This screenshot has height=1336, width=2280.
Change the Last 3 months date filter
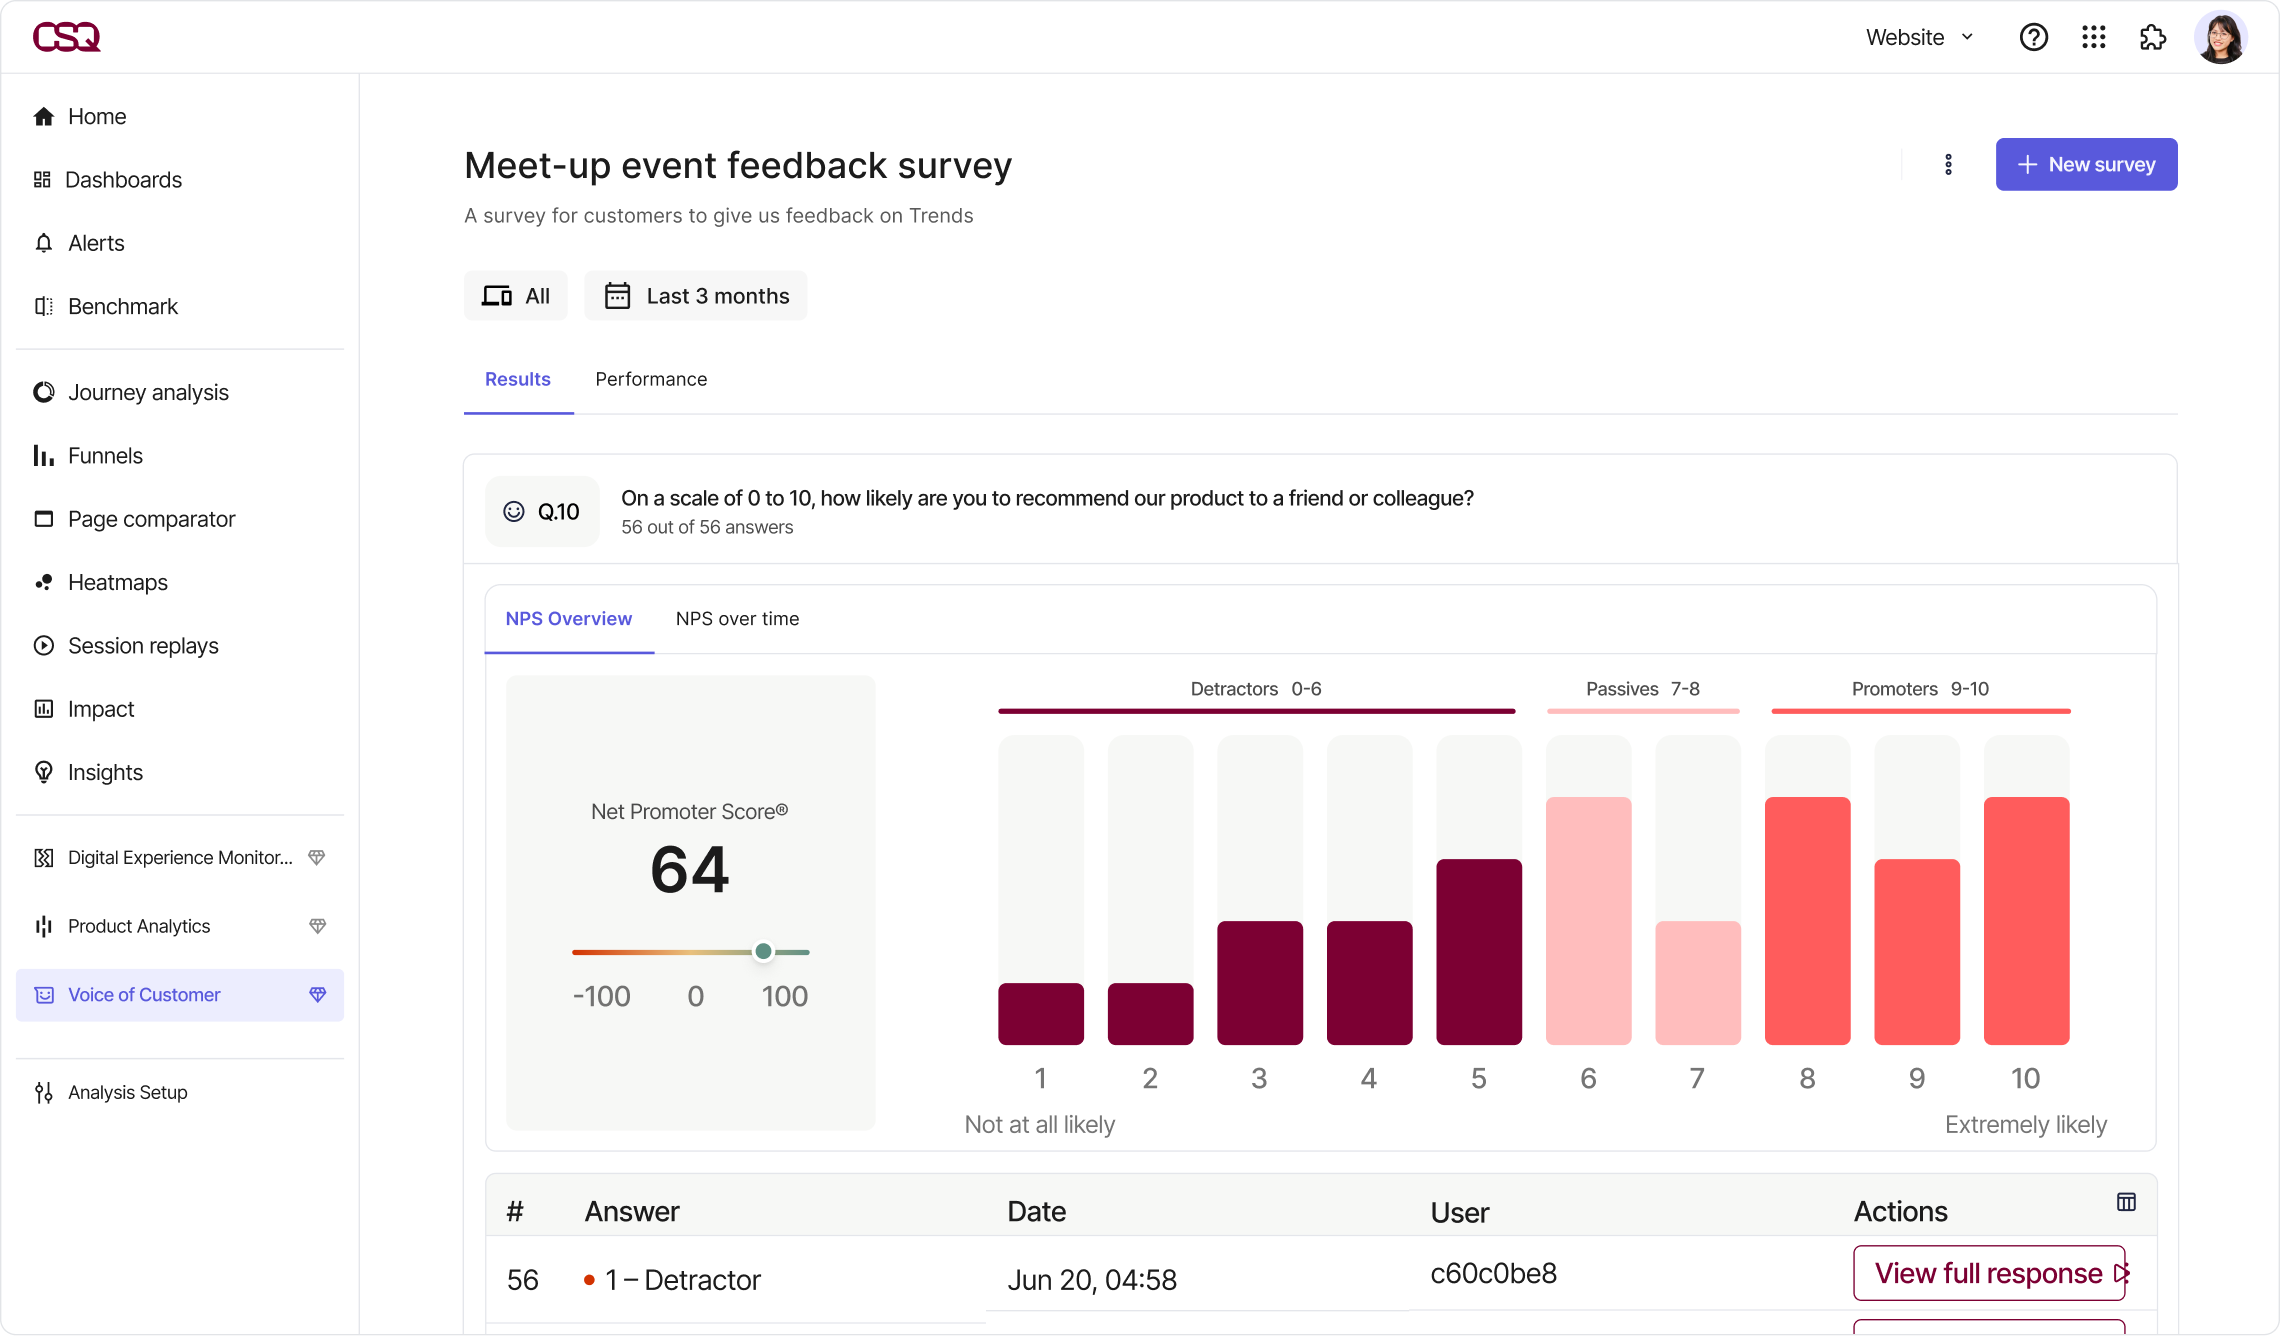click(696, 295)
